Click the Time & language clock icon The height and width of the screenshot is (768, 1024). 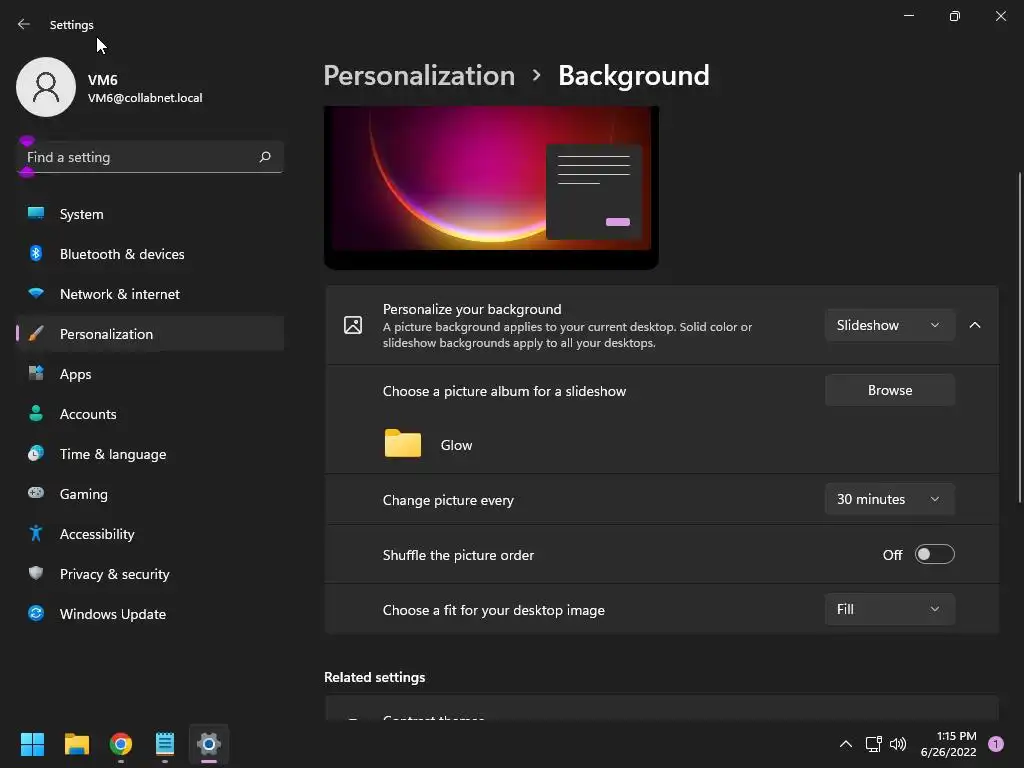tap(36, 453)
